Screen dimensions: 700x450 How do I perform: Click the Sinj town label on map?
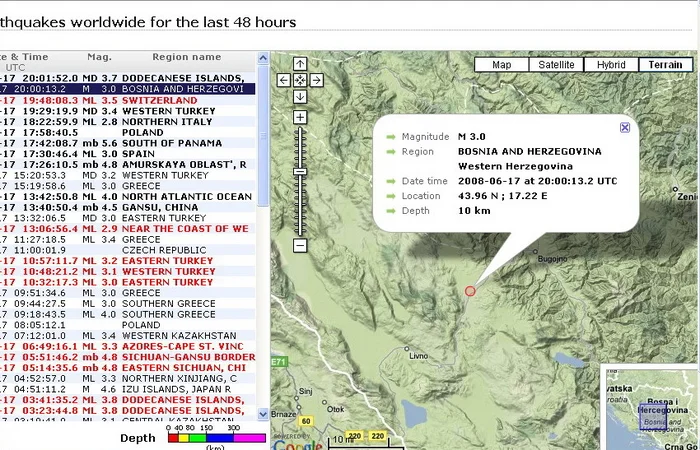click(305, 392)
